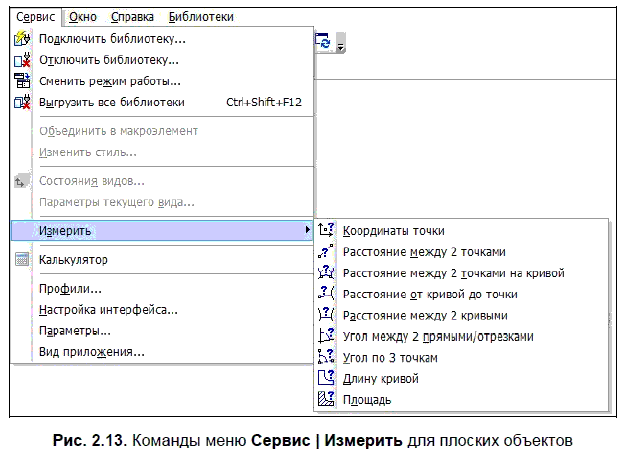The width and height of the screenshot is (625, 455).
Task: Click the Угол по 3 точкам icon
Action: pos(325,357)
